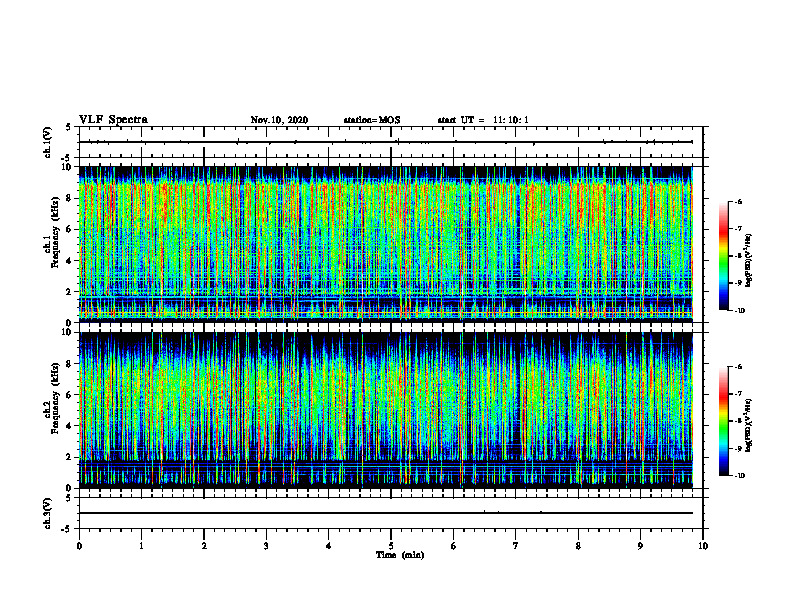Click the "1" tick label on time axis
The height and width of the screenshot is (612, 792).
click(141, 546)
